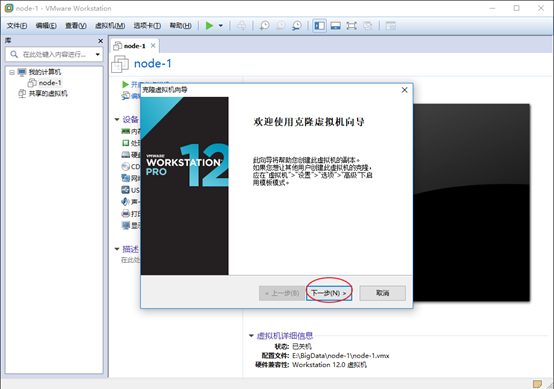Click the Workstation 12.0 虚拟机 compatibility text

329,365
